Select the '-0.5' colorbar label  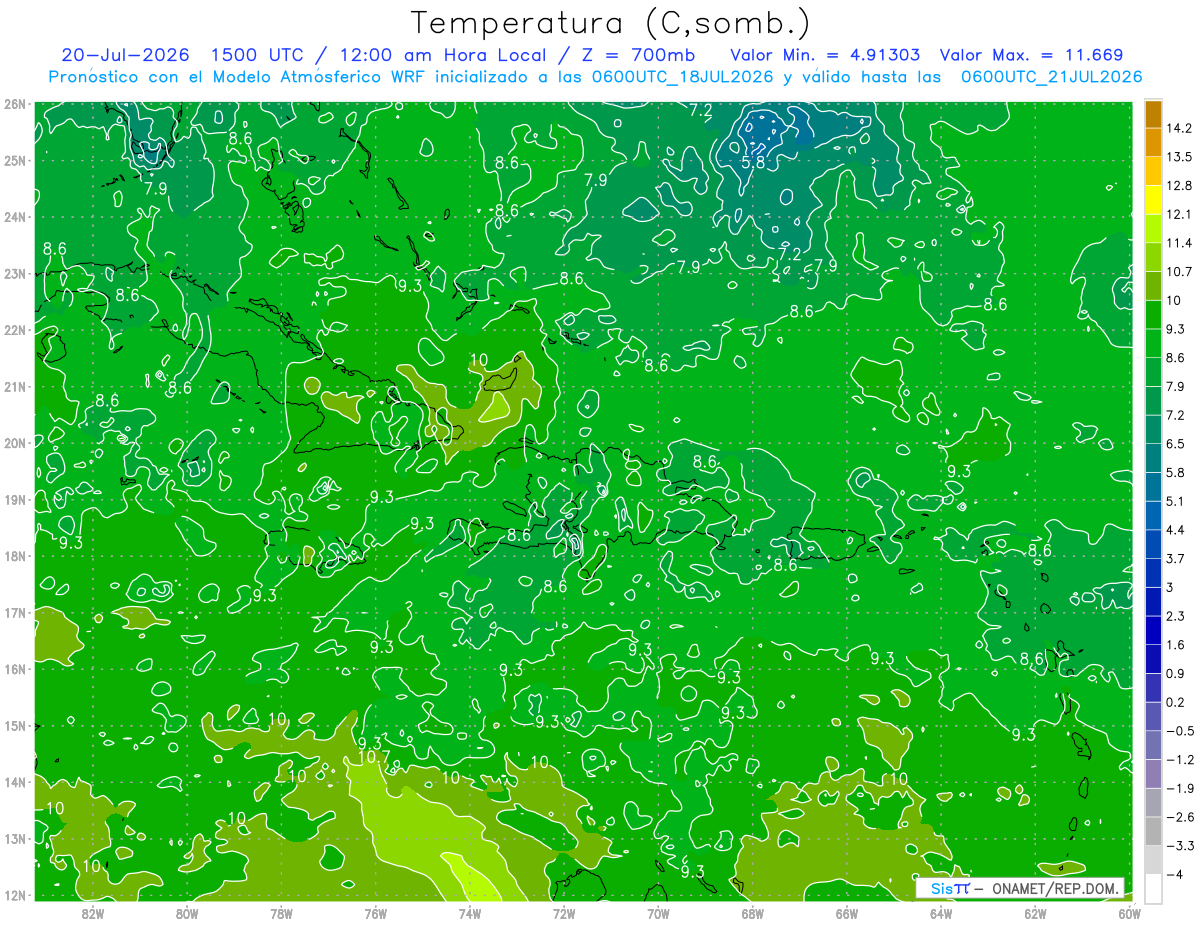(1178, 731)
